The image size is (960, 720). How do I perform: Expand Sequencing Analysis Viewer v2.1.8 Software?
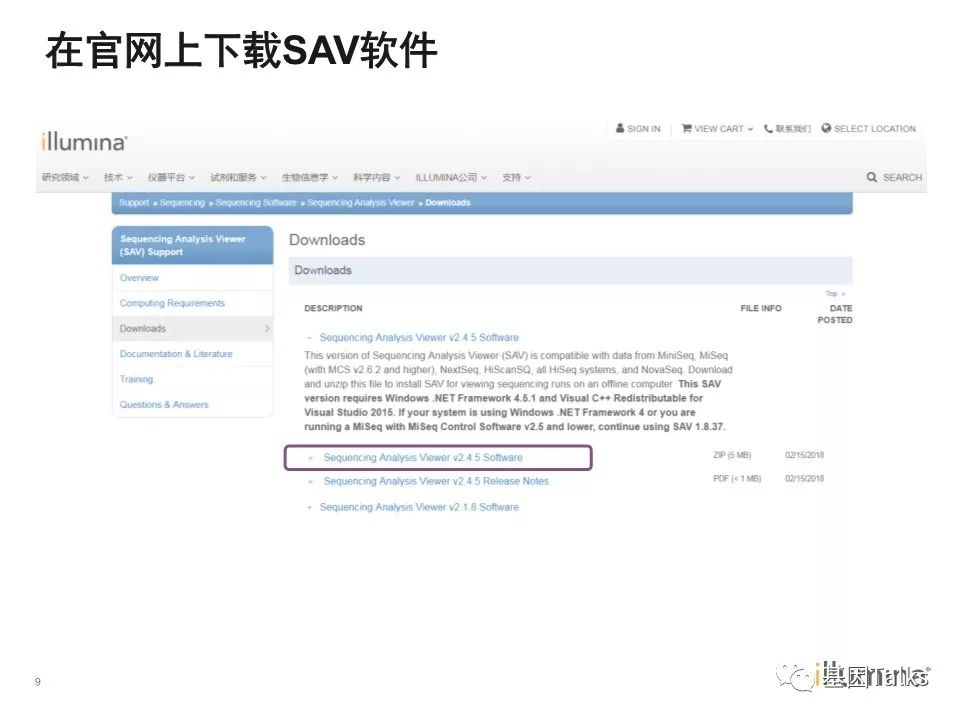point(418,507)
